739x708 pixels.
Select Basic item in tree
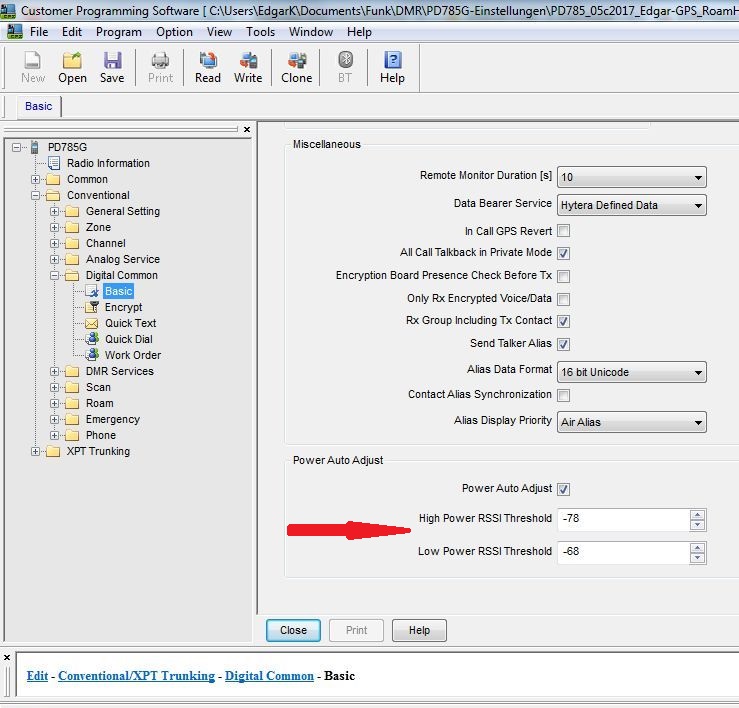(118, 291)
